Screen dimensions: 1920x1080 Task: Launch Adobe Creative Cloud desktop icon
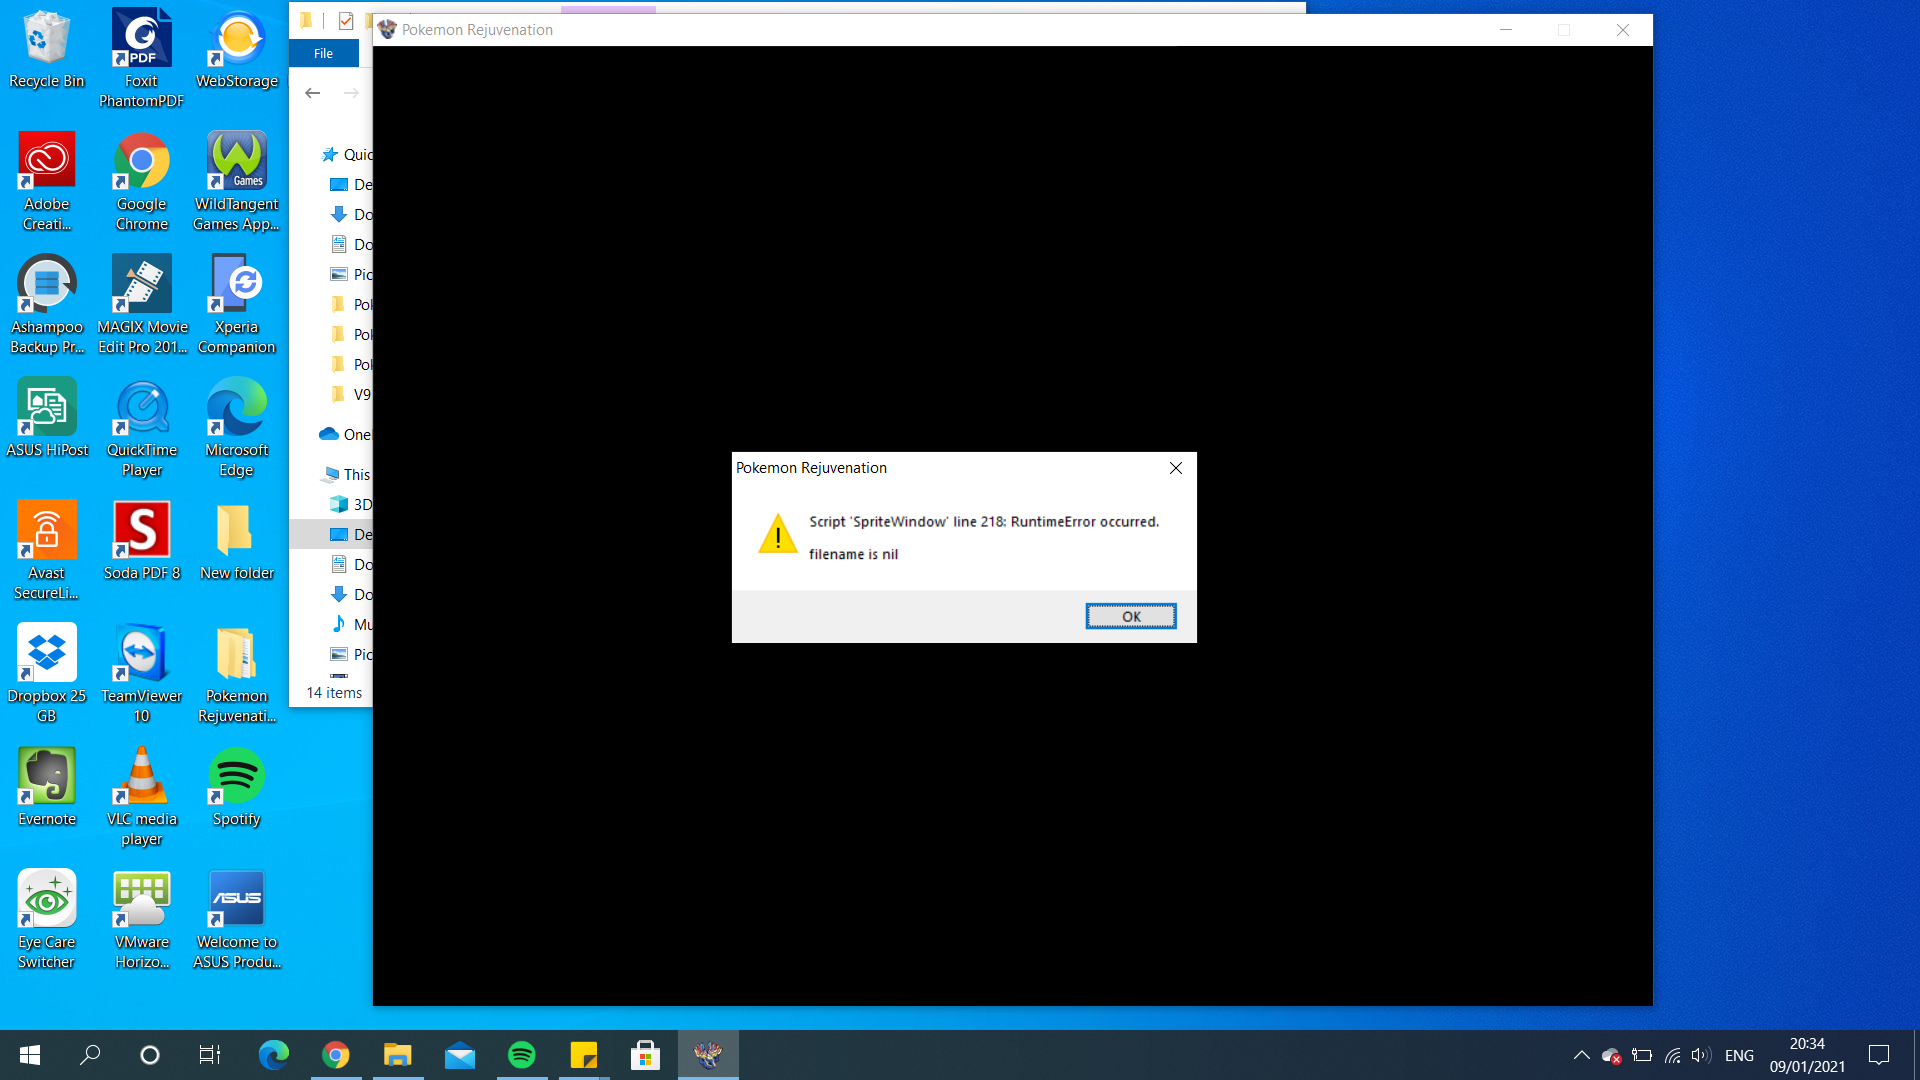click(46, 182)
